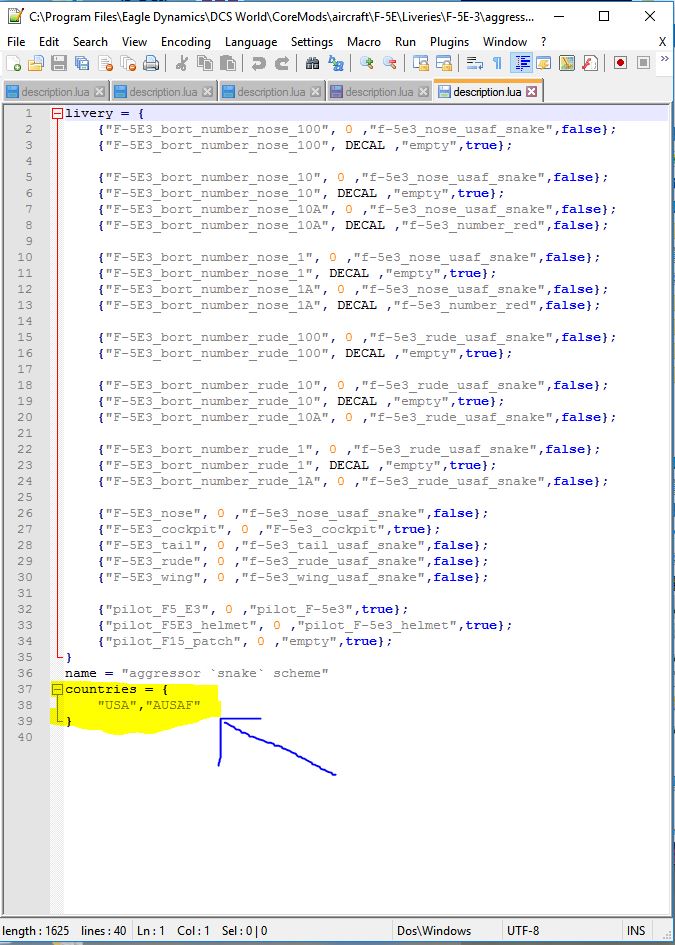This screenshot has width=675, height=945.
Task: Click the Save All toolbar icon
Action: [81, 63]
